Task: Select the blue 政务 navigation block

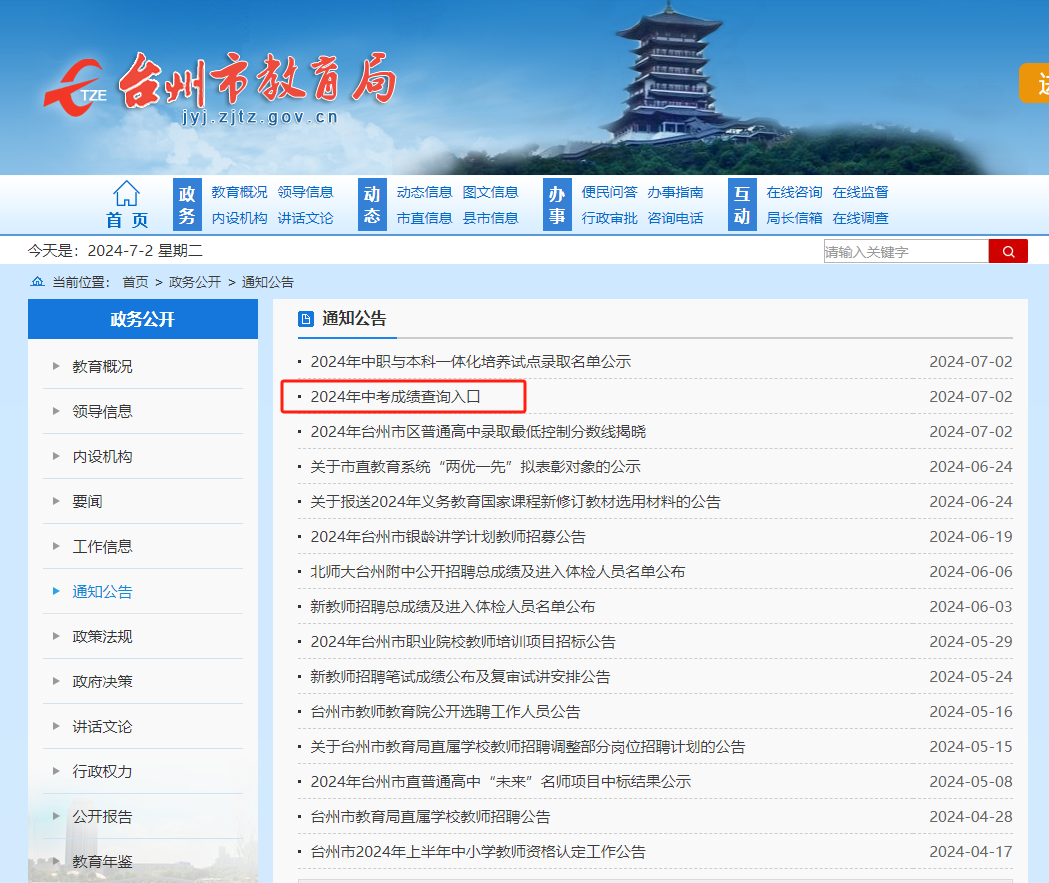Action: pos(186,204)
